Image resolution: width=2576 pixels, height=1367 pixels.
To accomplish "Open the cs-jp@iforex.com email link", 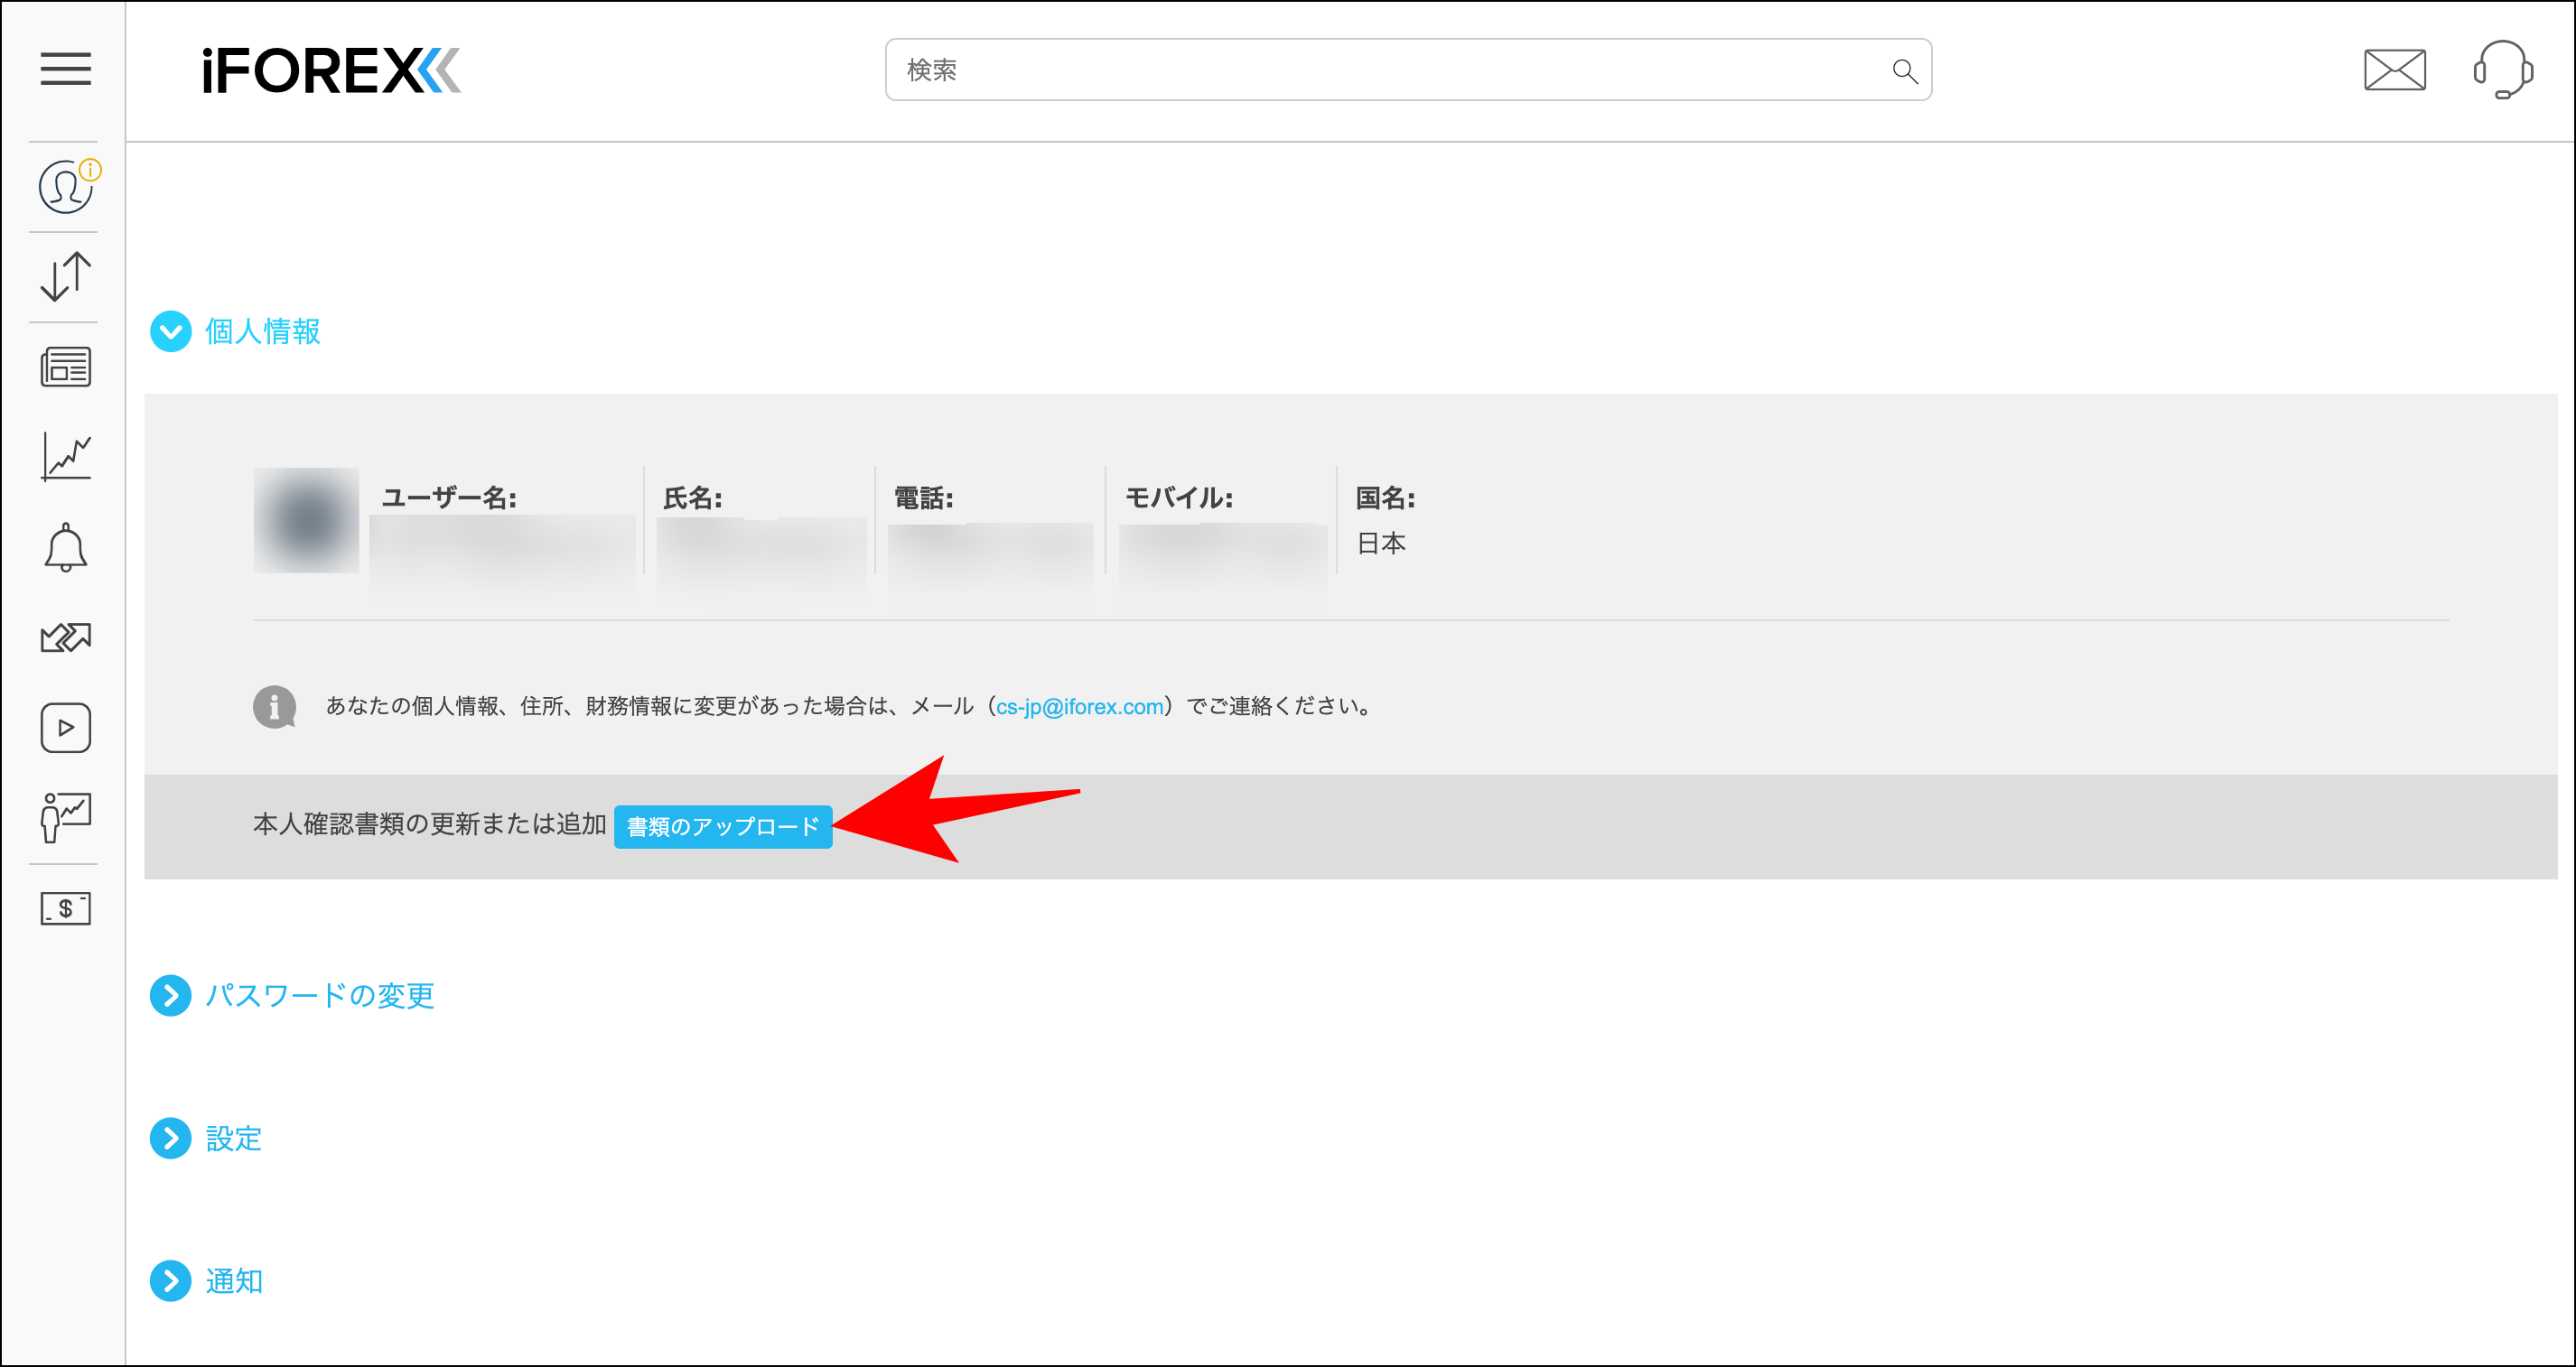I will (1080, 706).
